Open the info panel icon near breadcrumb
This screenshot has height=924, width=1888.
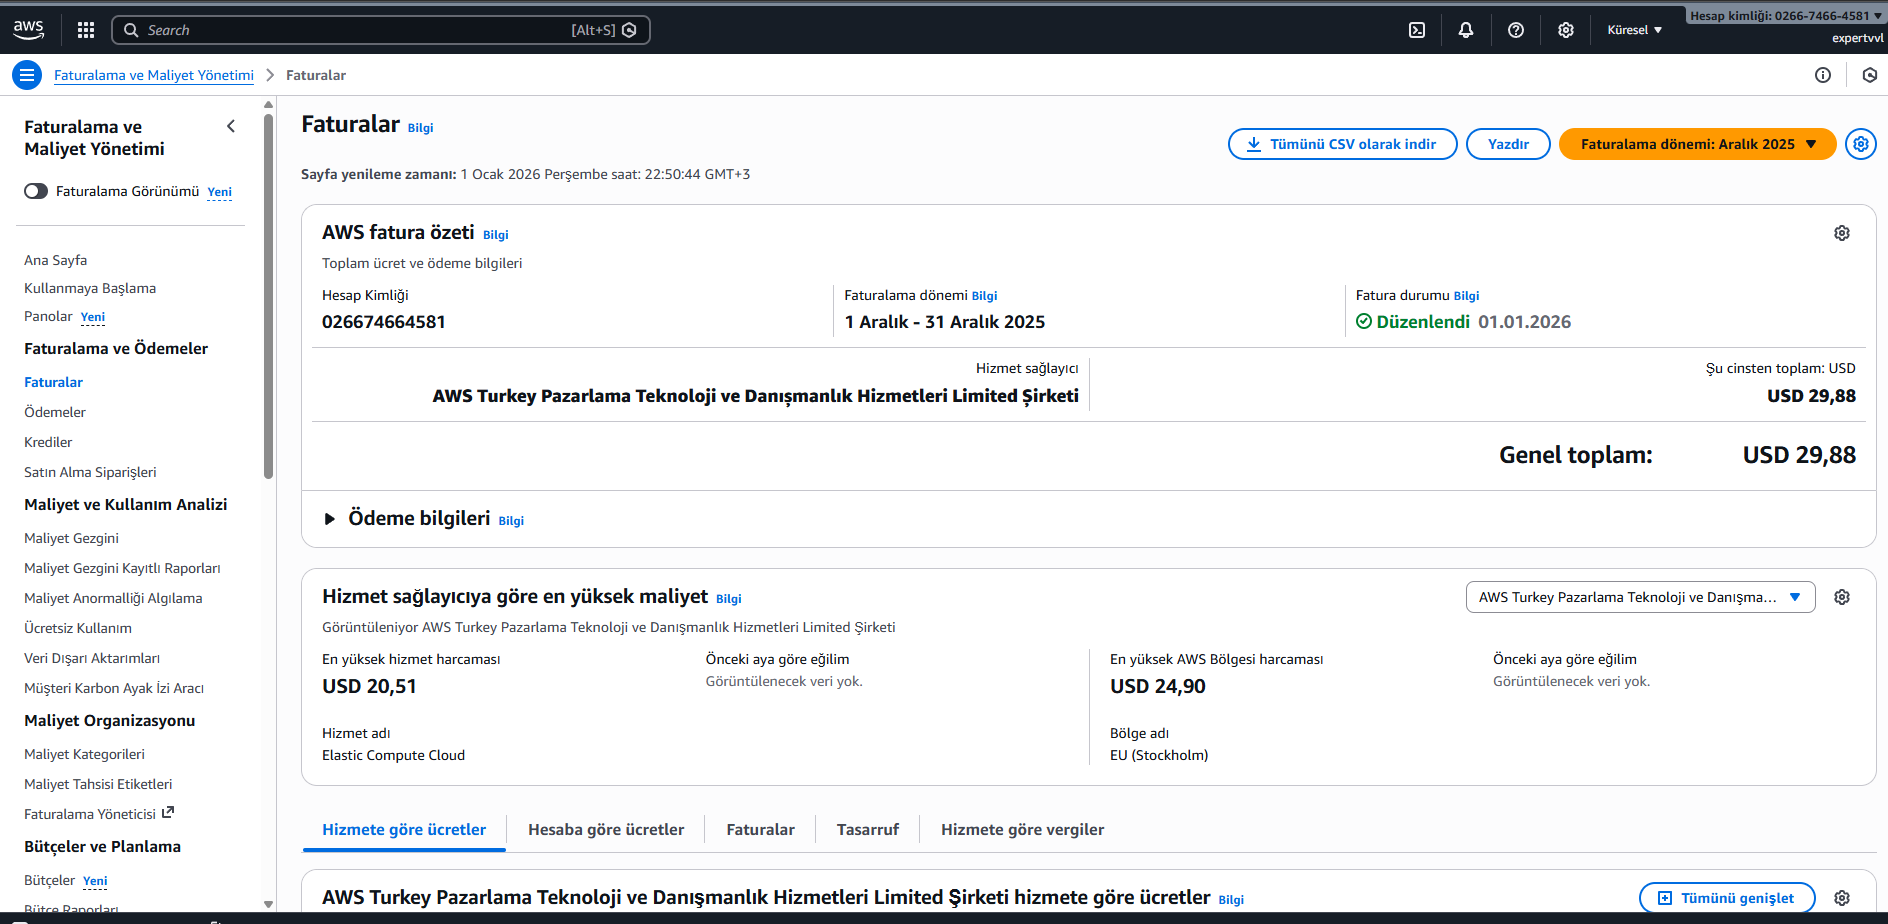(1823, 75)
